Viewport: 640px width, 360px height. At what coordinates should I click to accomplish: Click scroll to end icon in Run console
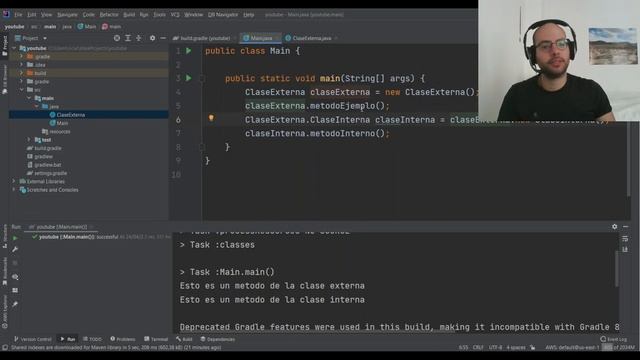(625, 249)
